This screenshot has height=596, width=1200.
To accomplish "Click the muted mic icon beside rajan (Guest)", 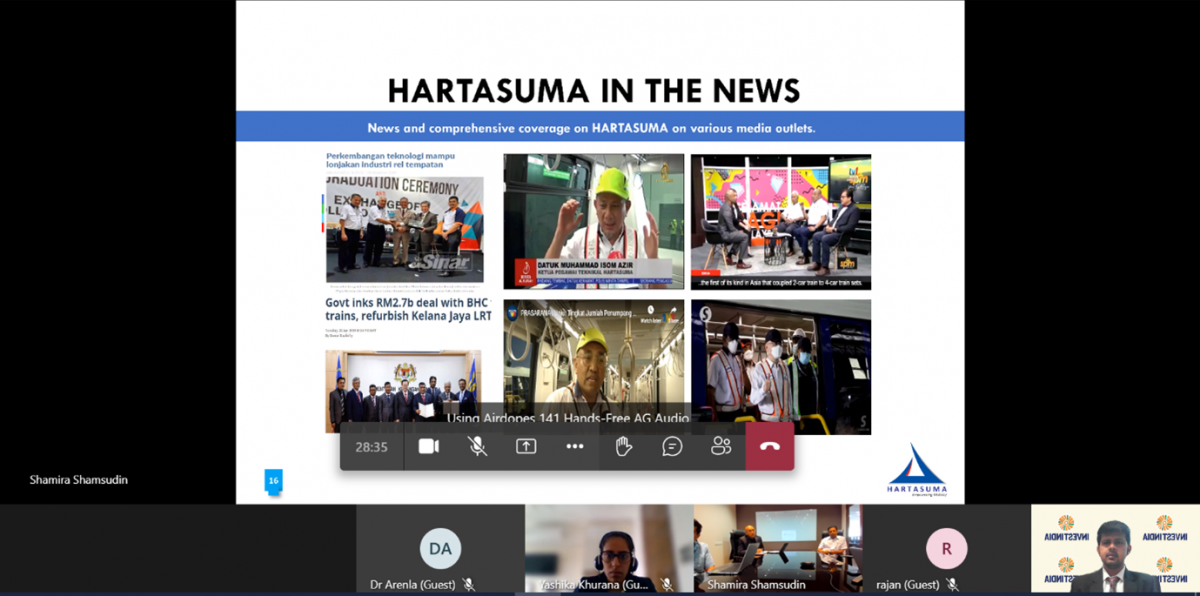I will pos(952,584).
